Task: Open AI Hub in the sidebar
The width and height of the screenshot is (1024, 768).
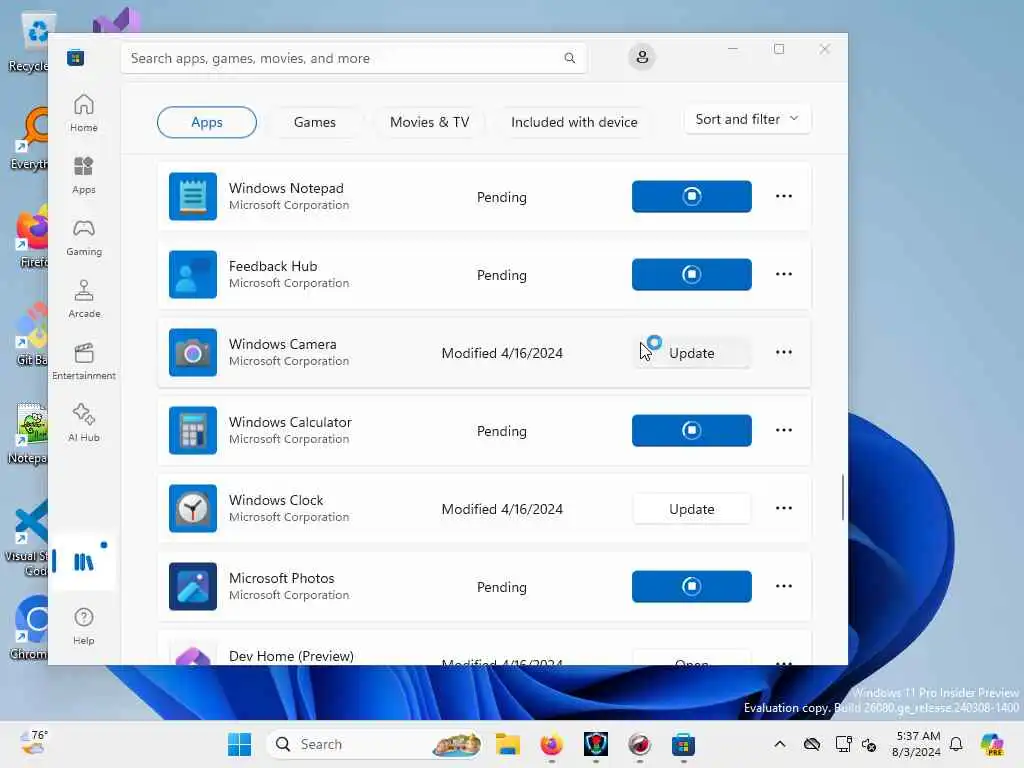Action: (84, 423)
